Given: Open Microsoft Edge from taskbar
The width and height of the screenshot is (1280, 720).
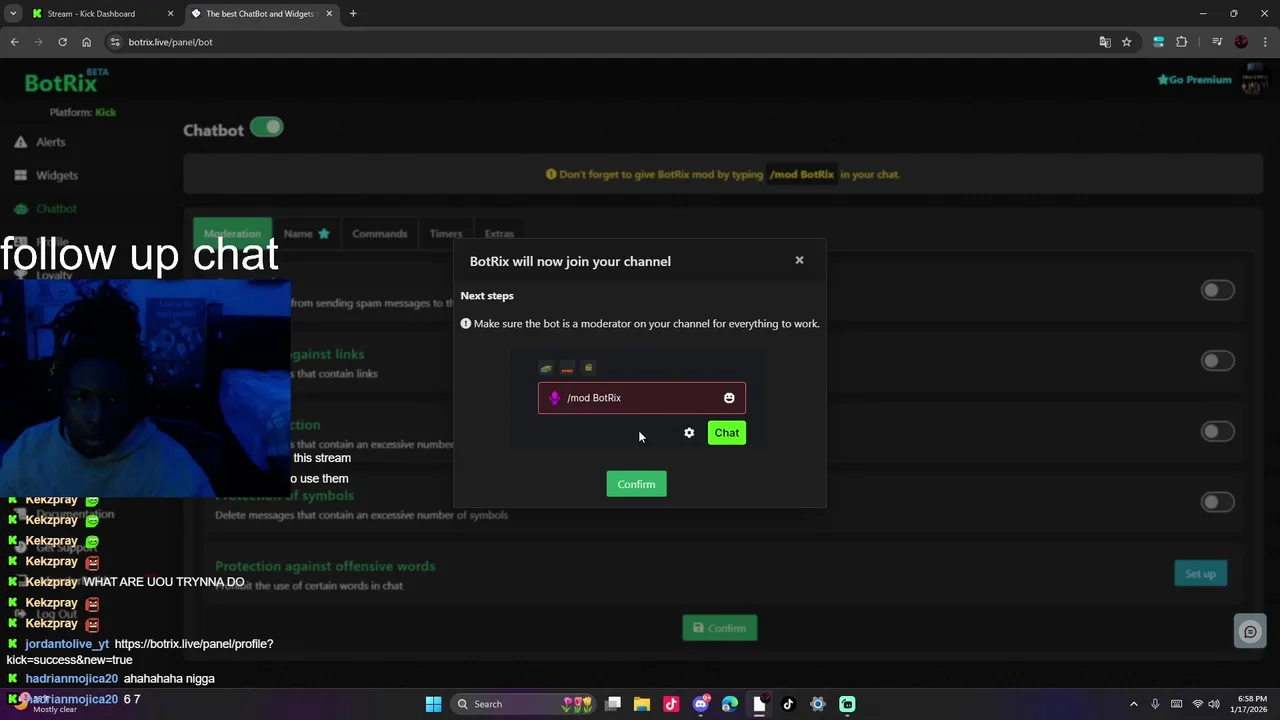Looking at the screenshot, I should tap(730, 704).
